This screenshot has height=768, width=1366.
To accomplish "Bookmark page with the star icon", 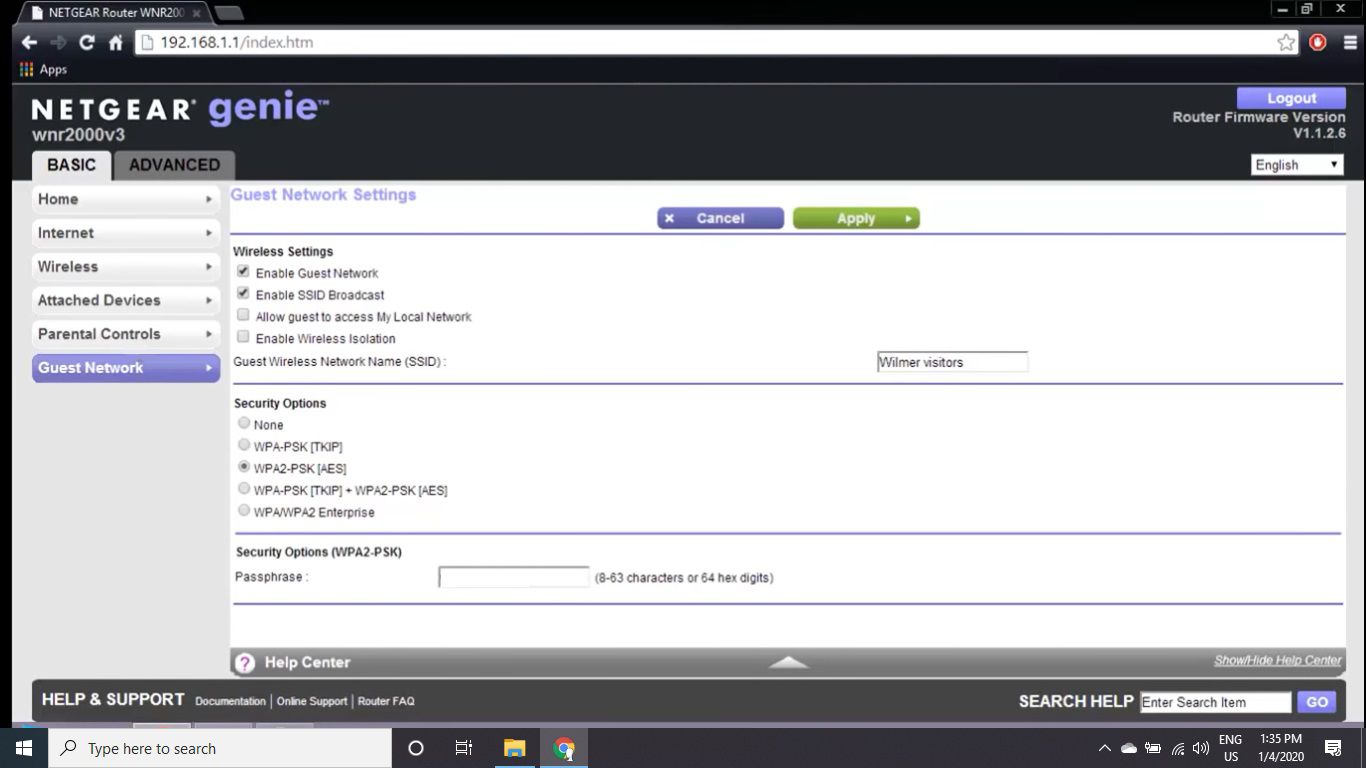I will tap(1286, 42).
